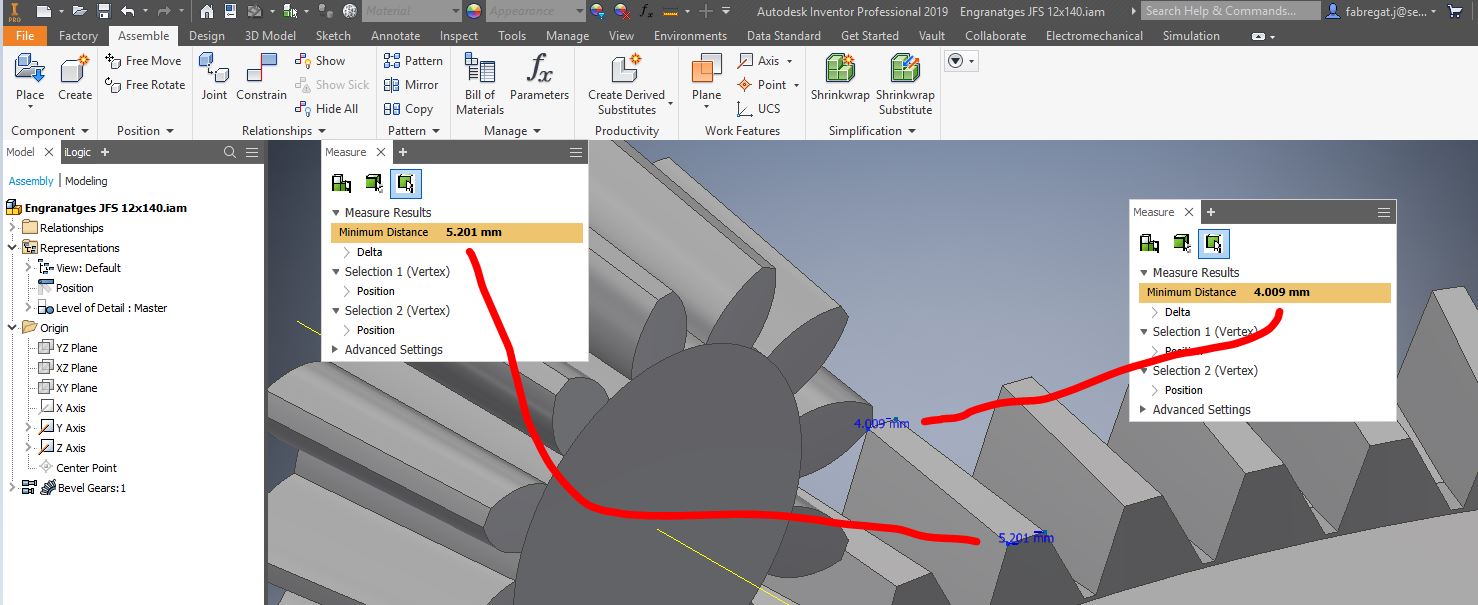Click the Search Help field
The image size is (1478, 605).
1228,10
